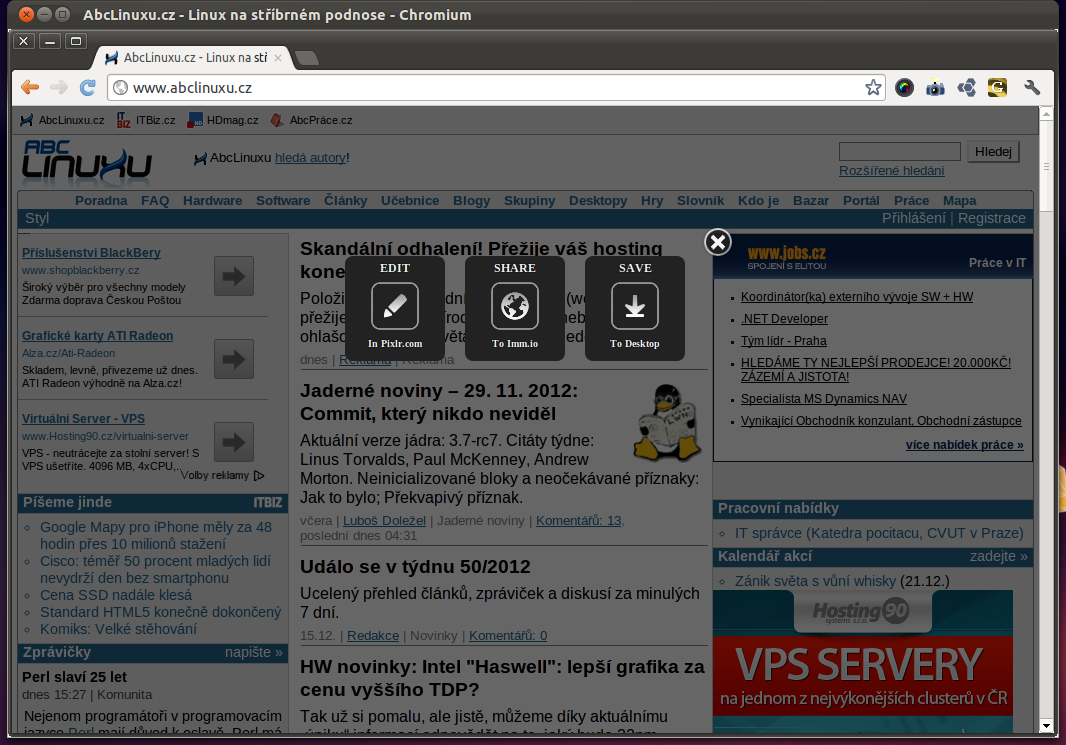This screenshot has width=1066, height=745.
Task: Open the ITBiz.cz bookmark
Action: [146, 120]
